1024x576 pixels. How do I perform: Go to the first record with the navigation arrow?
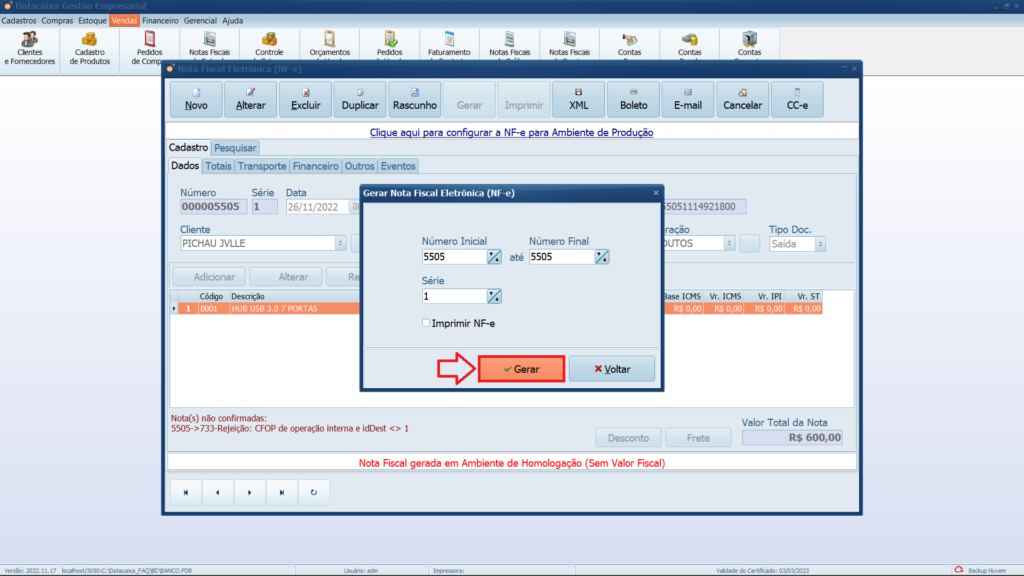186,492
